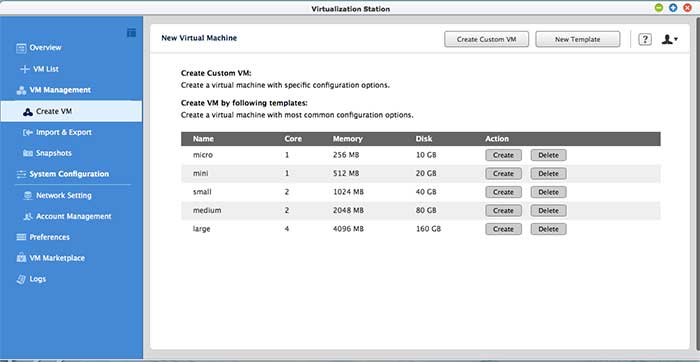
Task: Open the user account dropdown menu
Action: click(670, 39)
